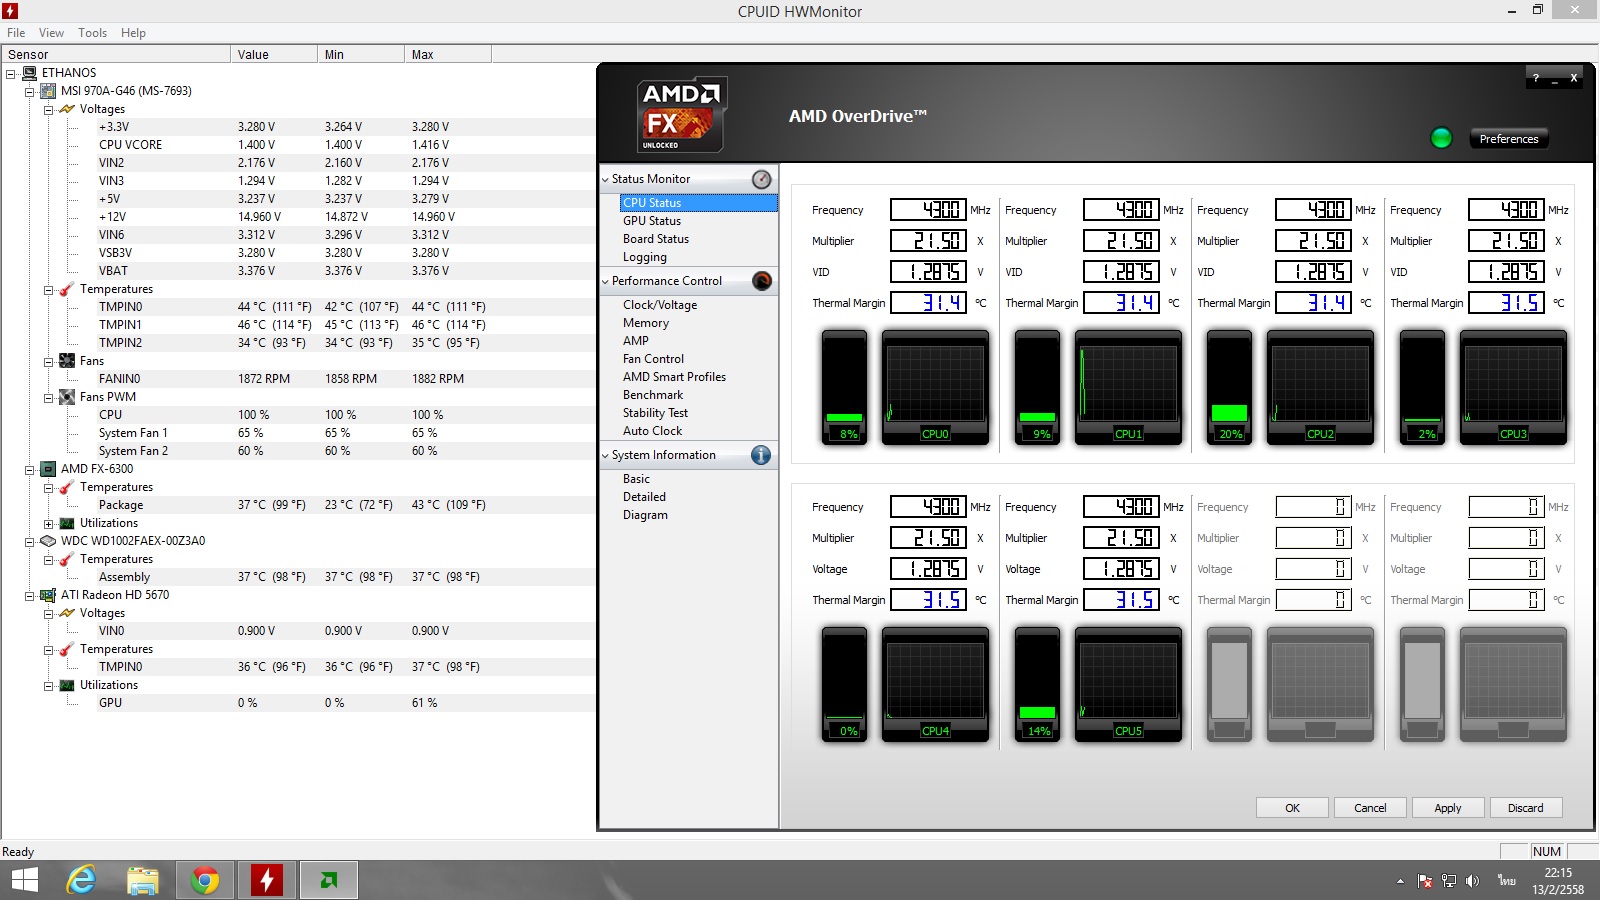Click the System Information blue info icon

[761, 455]
